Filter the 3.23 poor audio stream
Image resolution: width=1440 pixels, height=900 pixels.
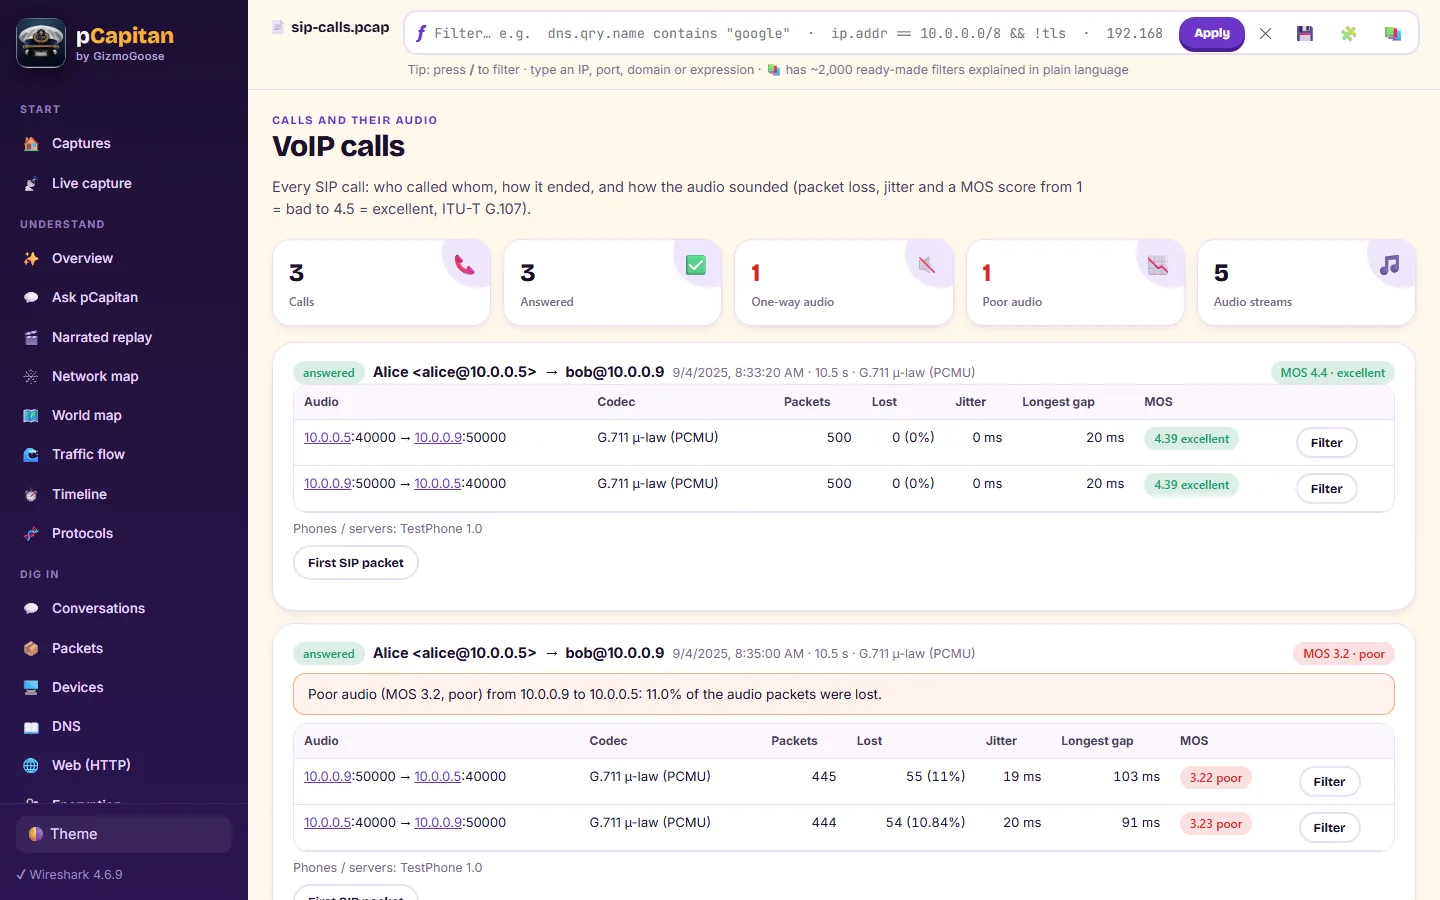pos(1329,828)
